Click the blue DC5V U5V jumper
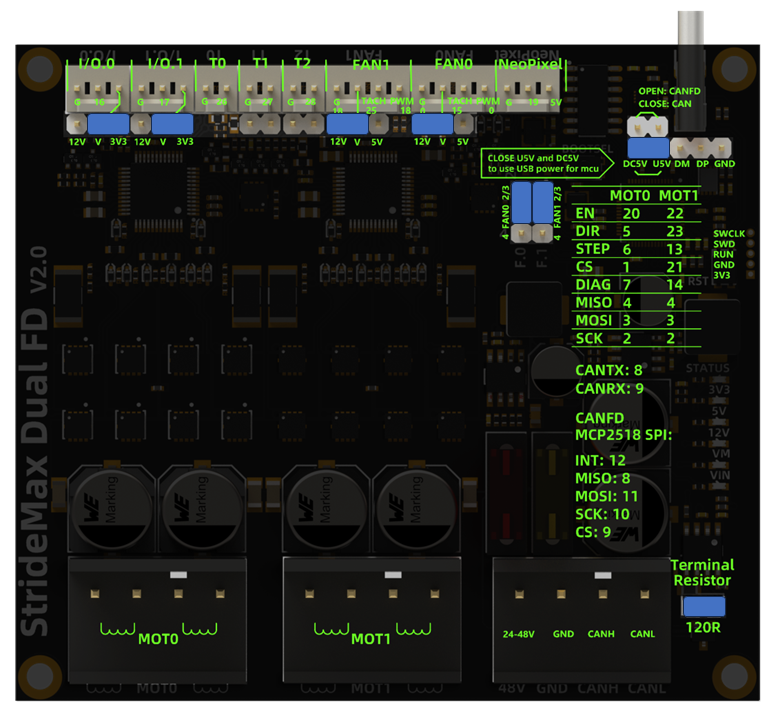This screenshot has width=780, height=720. pyautogui.click(x=648, y=148)
